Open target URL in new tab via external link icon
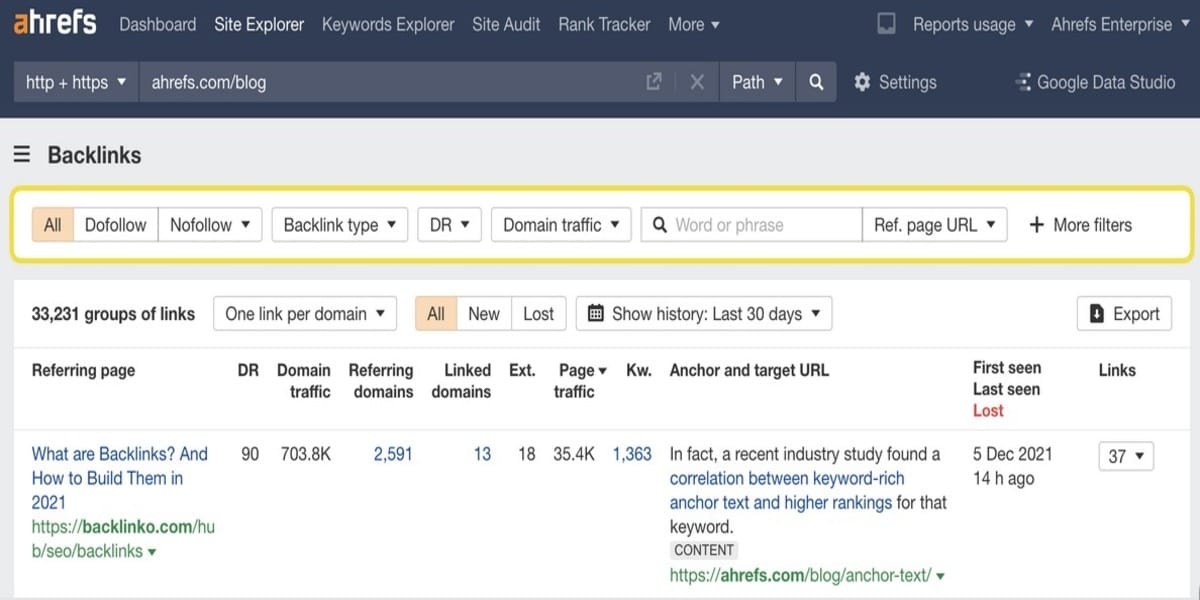 coord(654,82)
